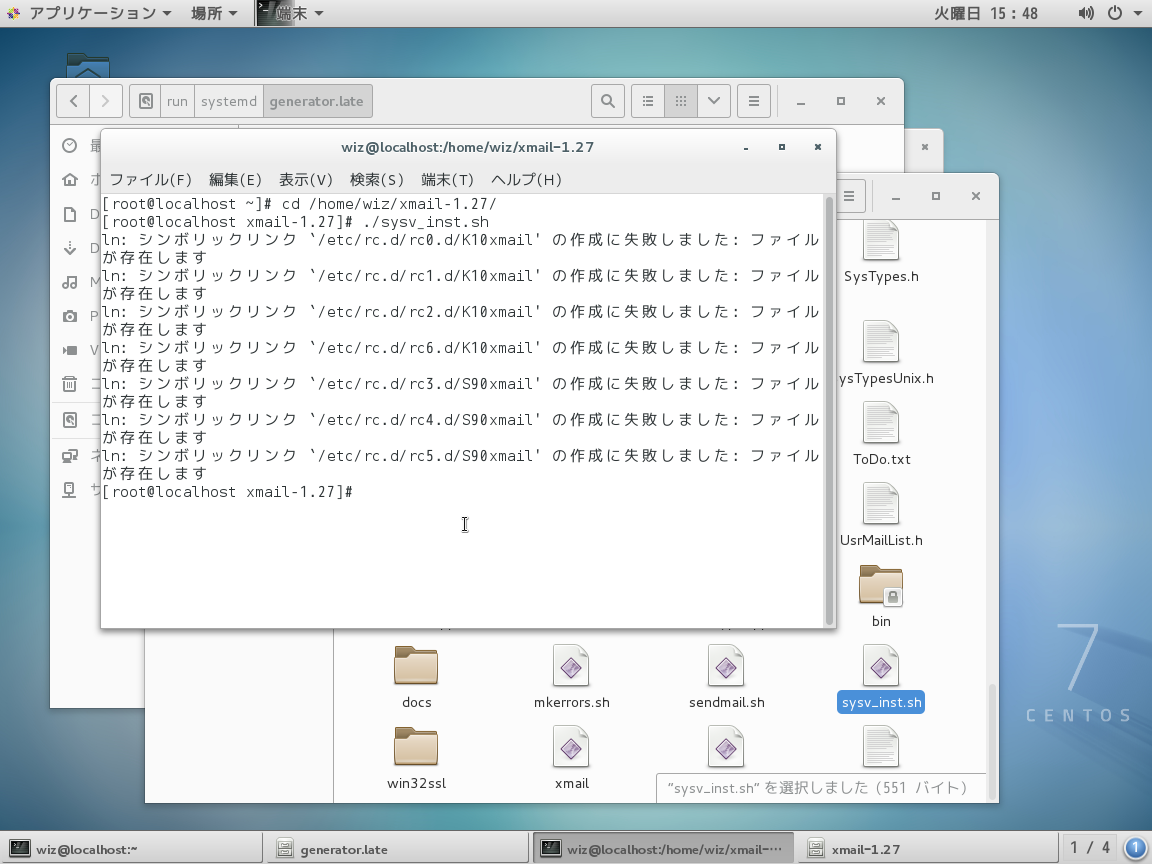Click the Computer disk icon in sidebar
Image resolution: width=1152 pixels, height=864 pixels.
70,420
